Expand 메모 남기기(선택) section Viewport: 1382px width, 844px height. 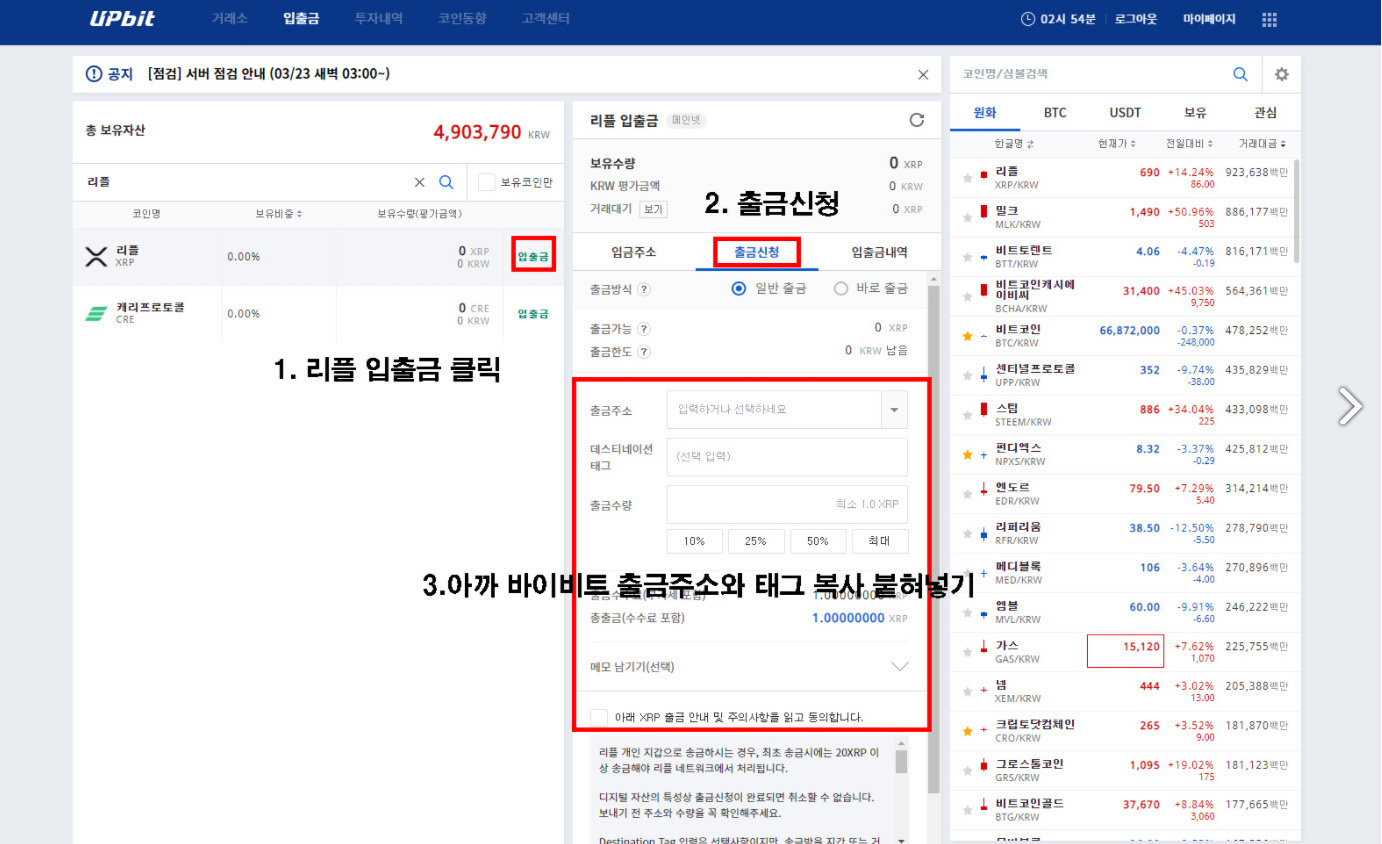(x=899, y=666)
